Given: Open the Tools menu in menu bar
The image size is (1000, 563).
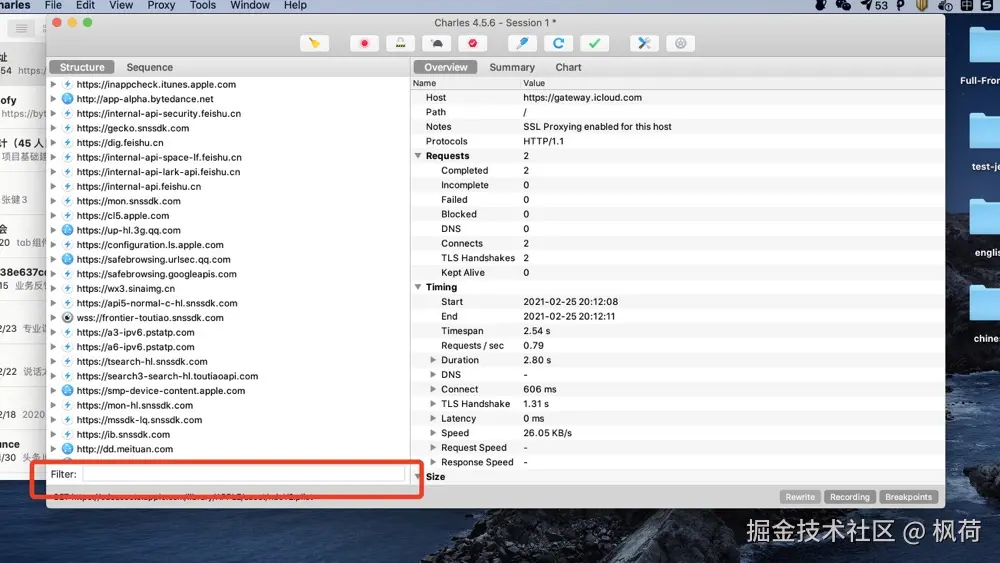Looking at the screenshot, I should (202, 5).
